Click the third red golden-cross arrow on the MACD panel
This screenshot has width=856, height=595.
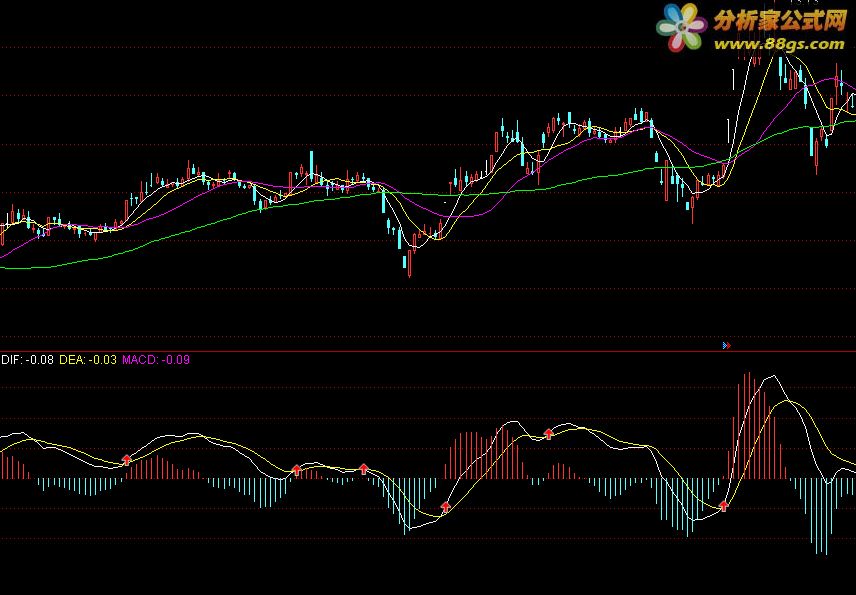pos(364,468)
